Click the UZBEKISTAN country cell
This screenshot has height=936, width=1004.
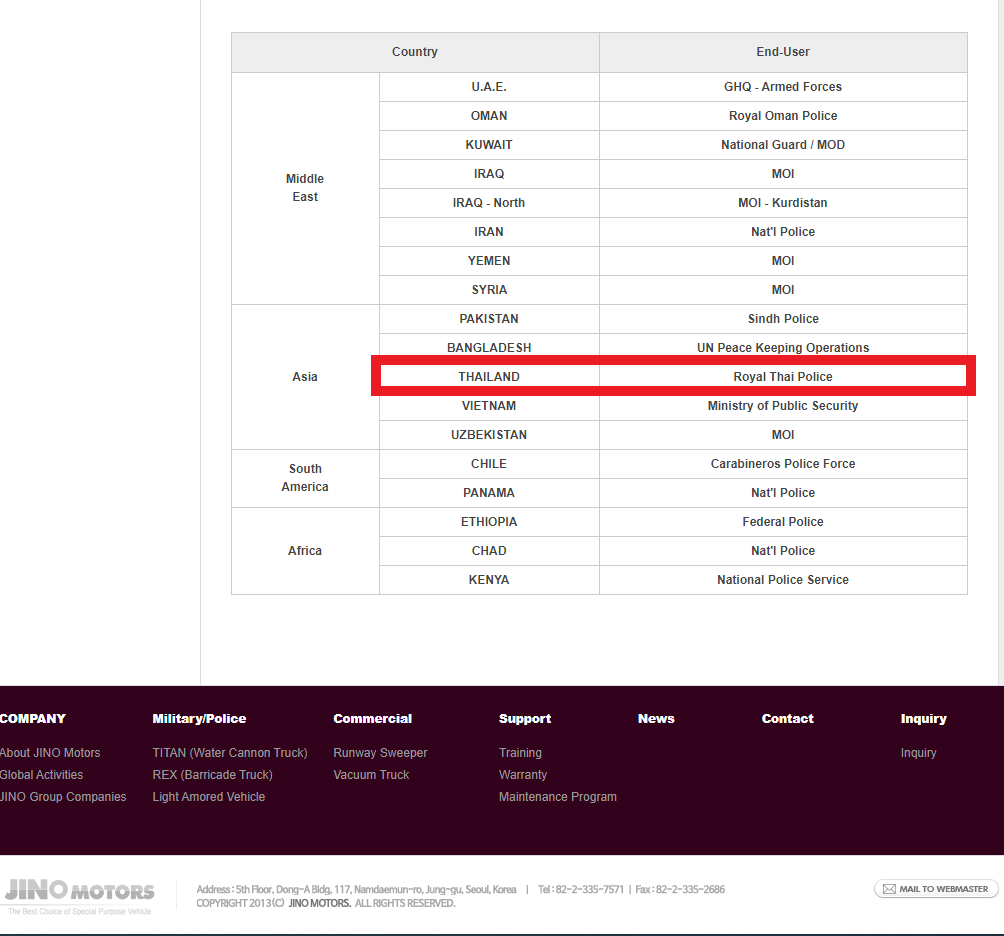pyautogui.click(x=489, y=435)
